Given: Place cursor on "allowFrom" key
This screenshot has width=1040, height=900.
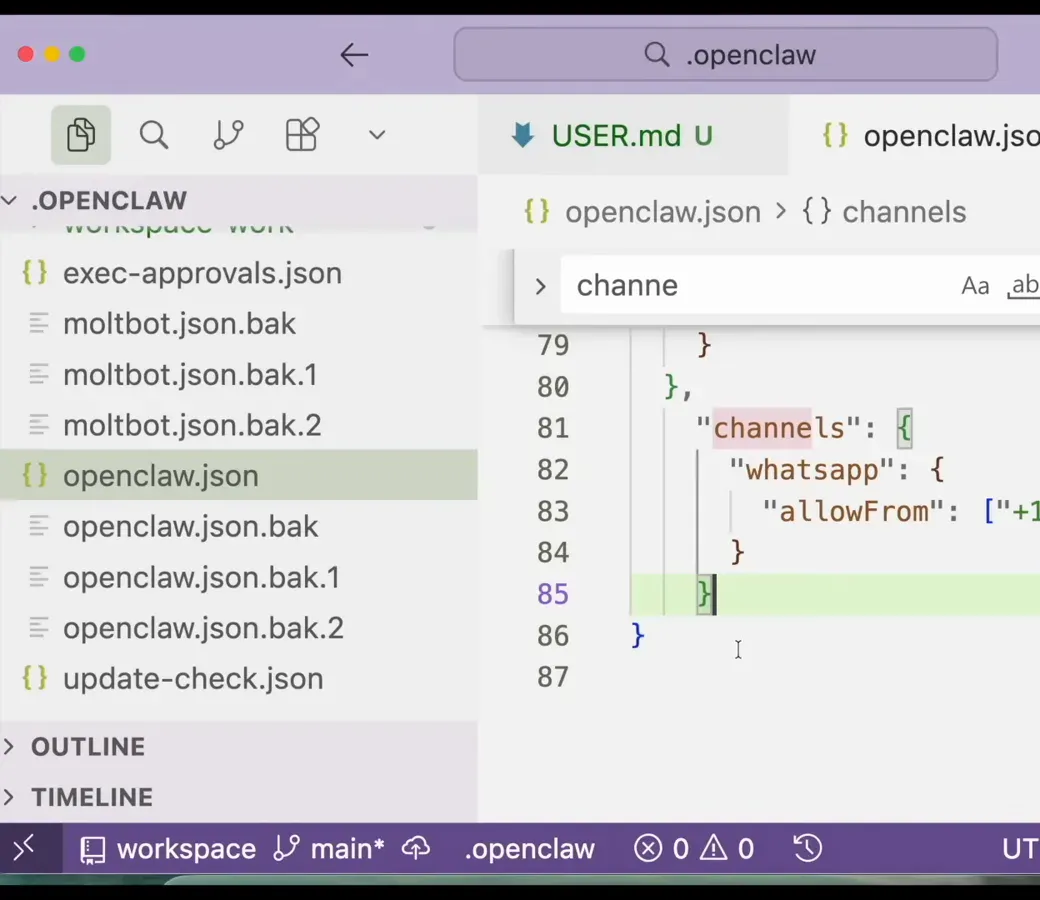Looking at the screenshot, I should pyautogui.click(x=854, y=511).
